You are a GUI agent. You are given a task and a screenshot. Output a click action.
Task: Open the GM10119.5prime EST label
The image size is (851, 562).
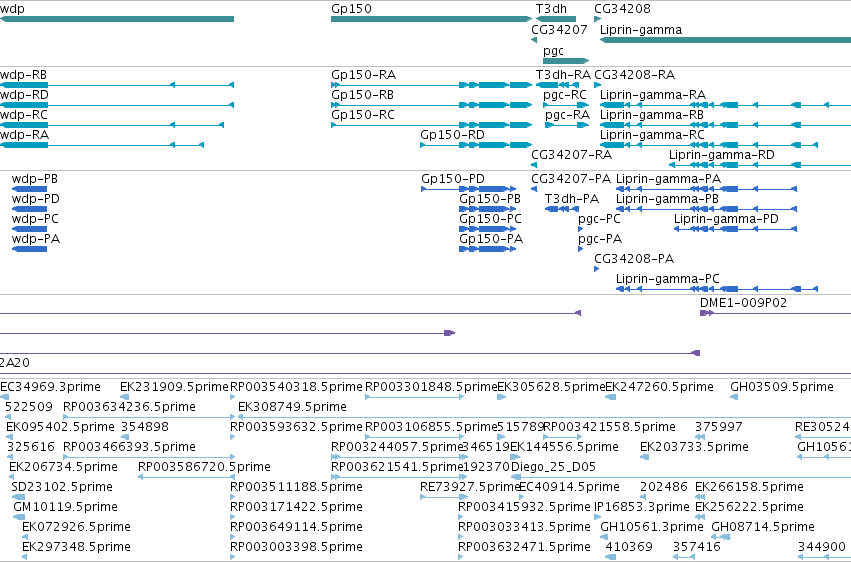(x=65, y=507)
